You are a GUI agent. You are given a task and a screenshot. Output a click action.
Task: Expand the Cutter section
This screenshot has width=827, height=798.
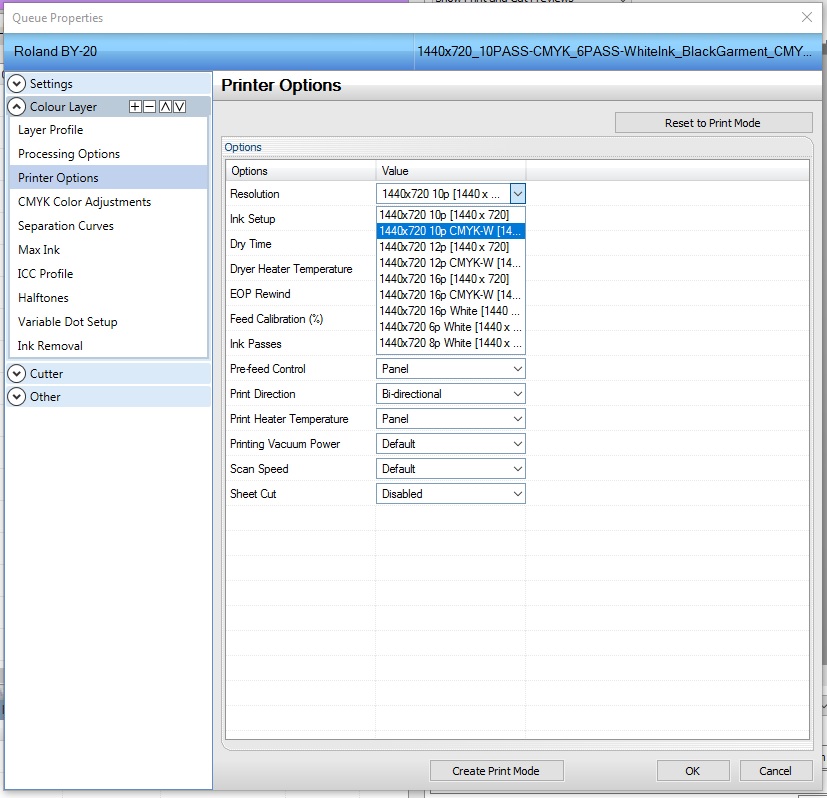pyautogui.click(x=17, y=373)
